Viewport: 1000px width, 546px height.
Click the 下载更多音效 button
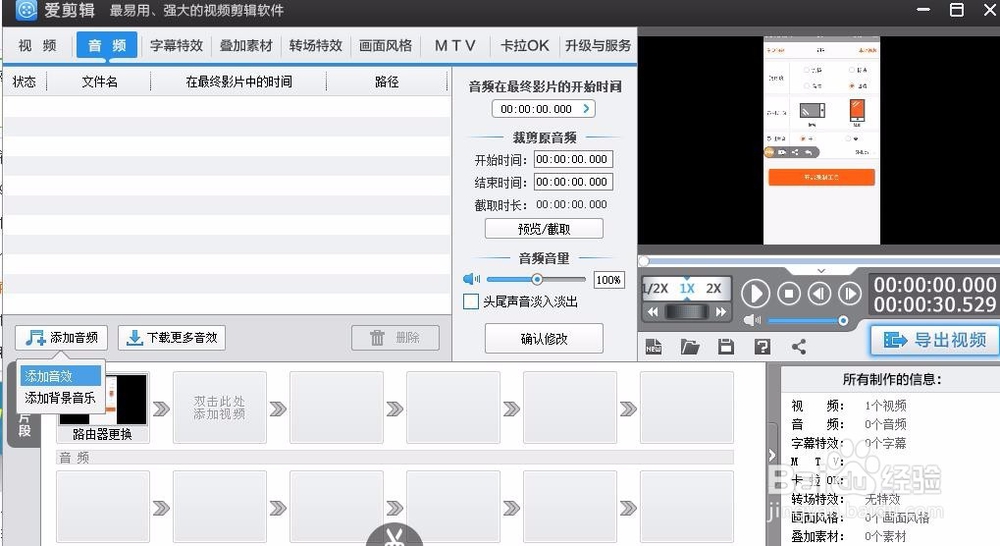click(172, 337)
